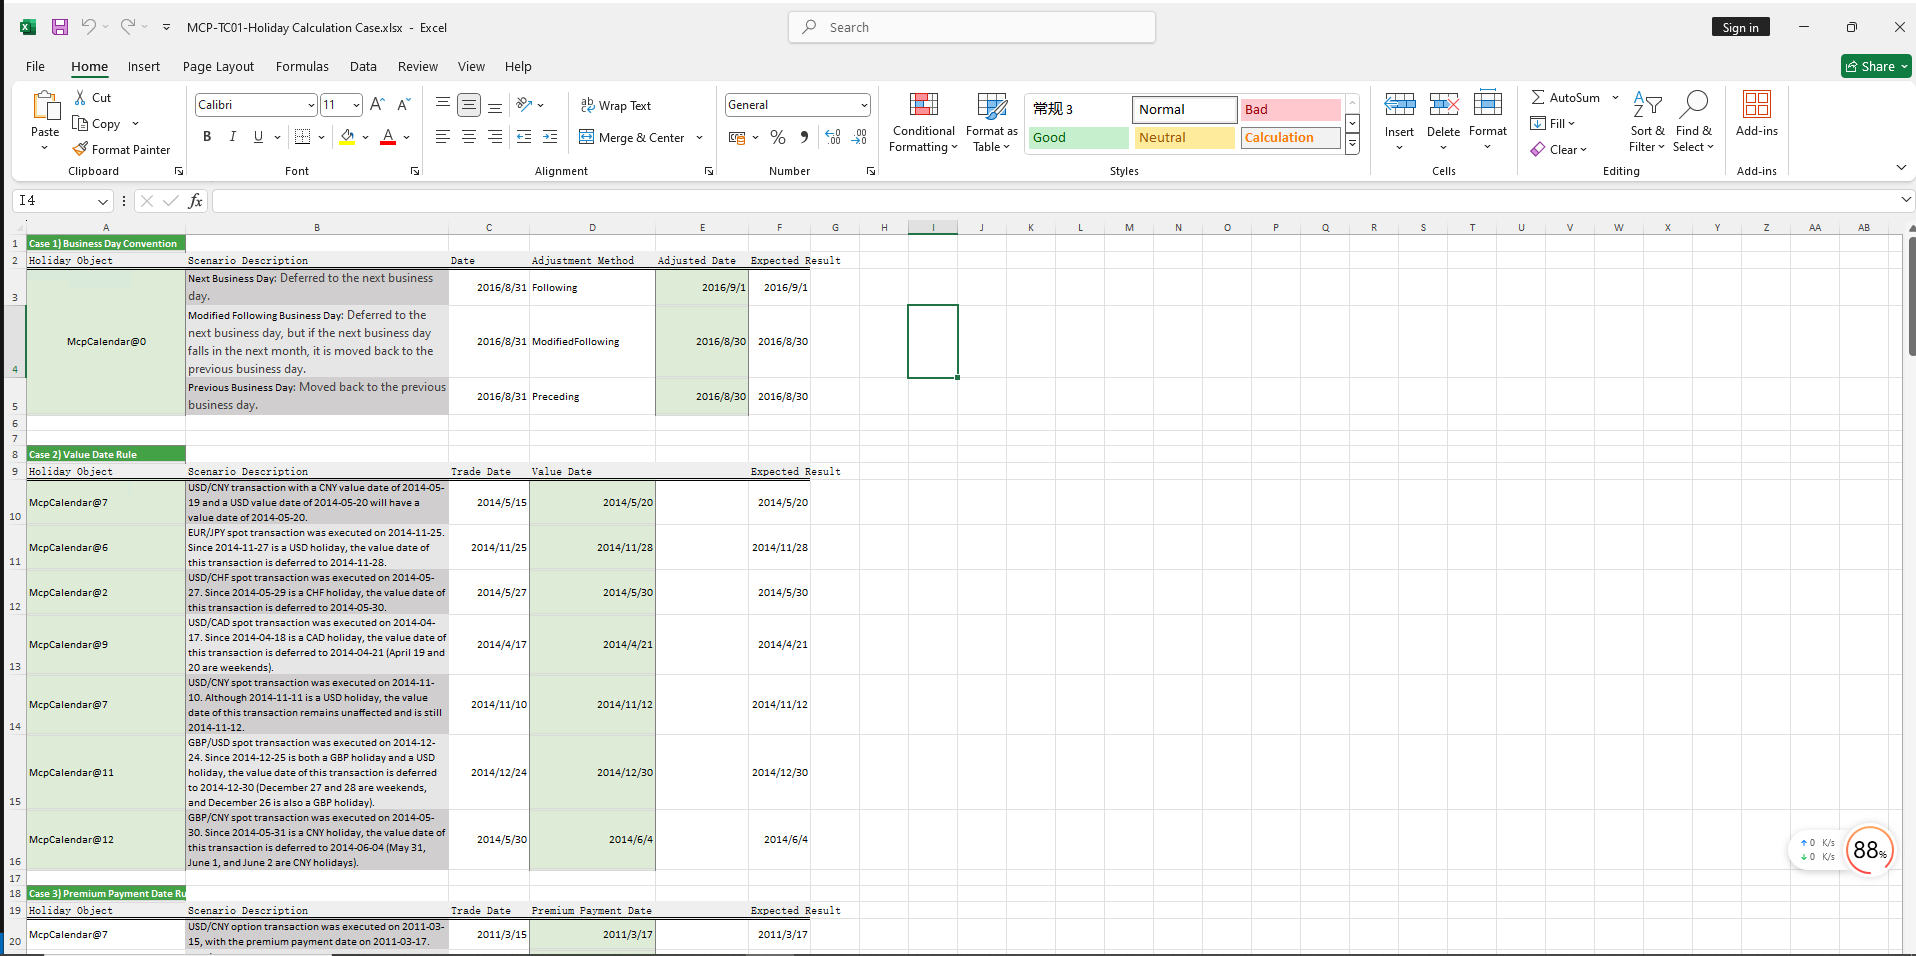Align text to top of cell
Viewport: 1916px width, 956px height.
coord(443,104)
